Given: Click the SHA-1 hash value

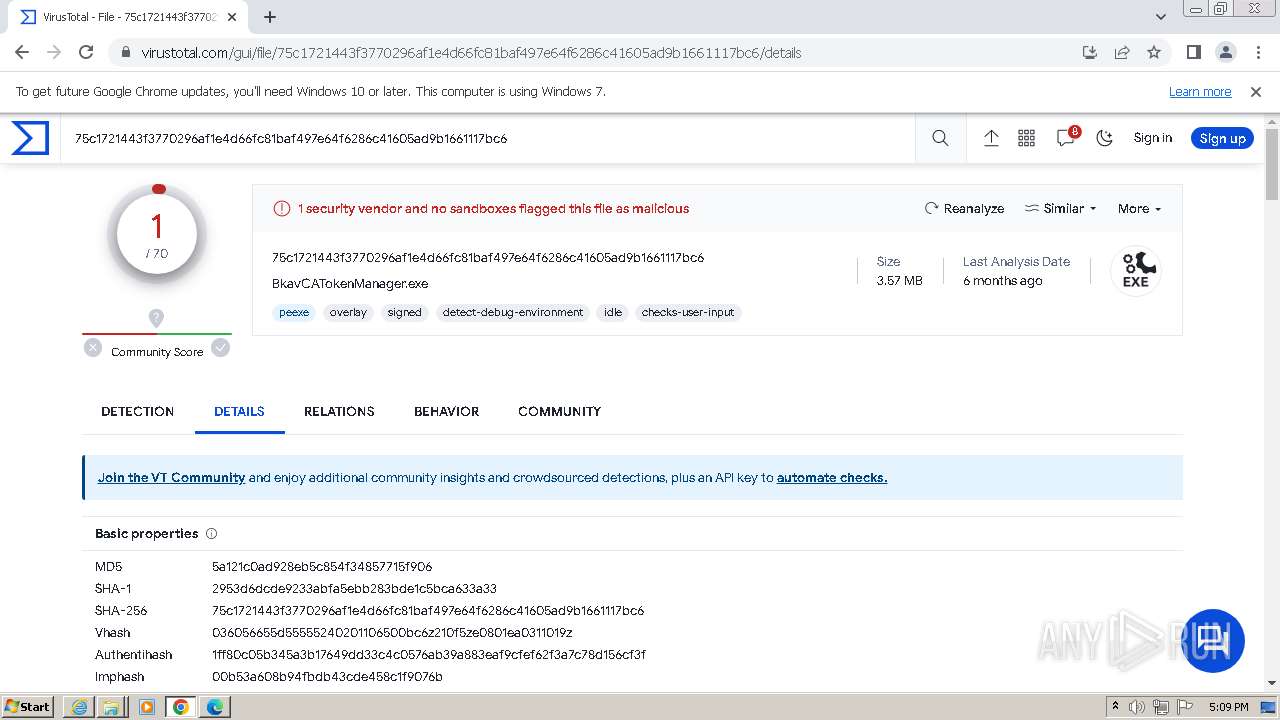Looking at the screenshot, I should coord(354,589).
